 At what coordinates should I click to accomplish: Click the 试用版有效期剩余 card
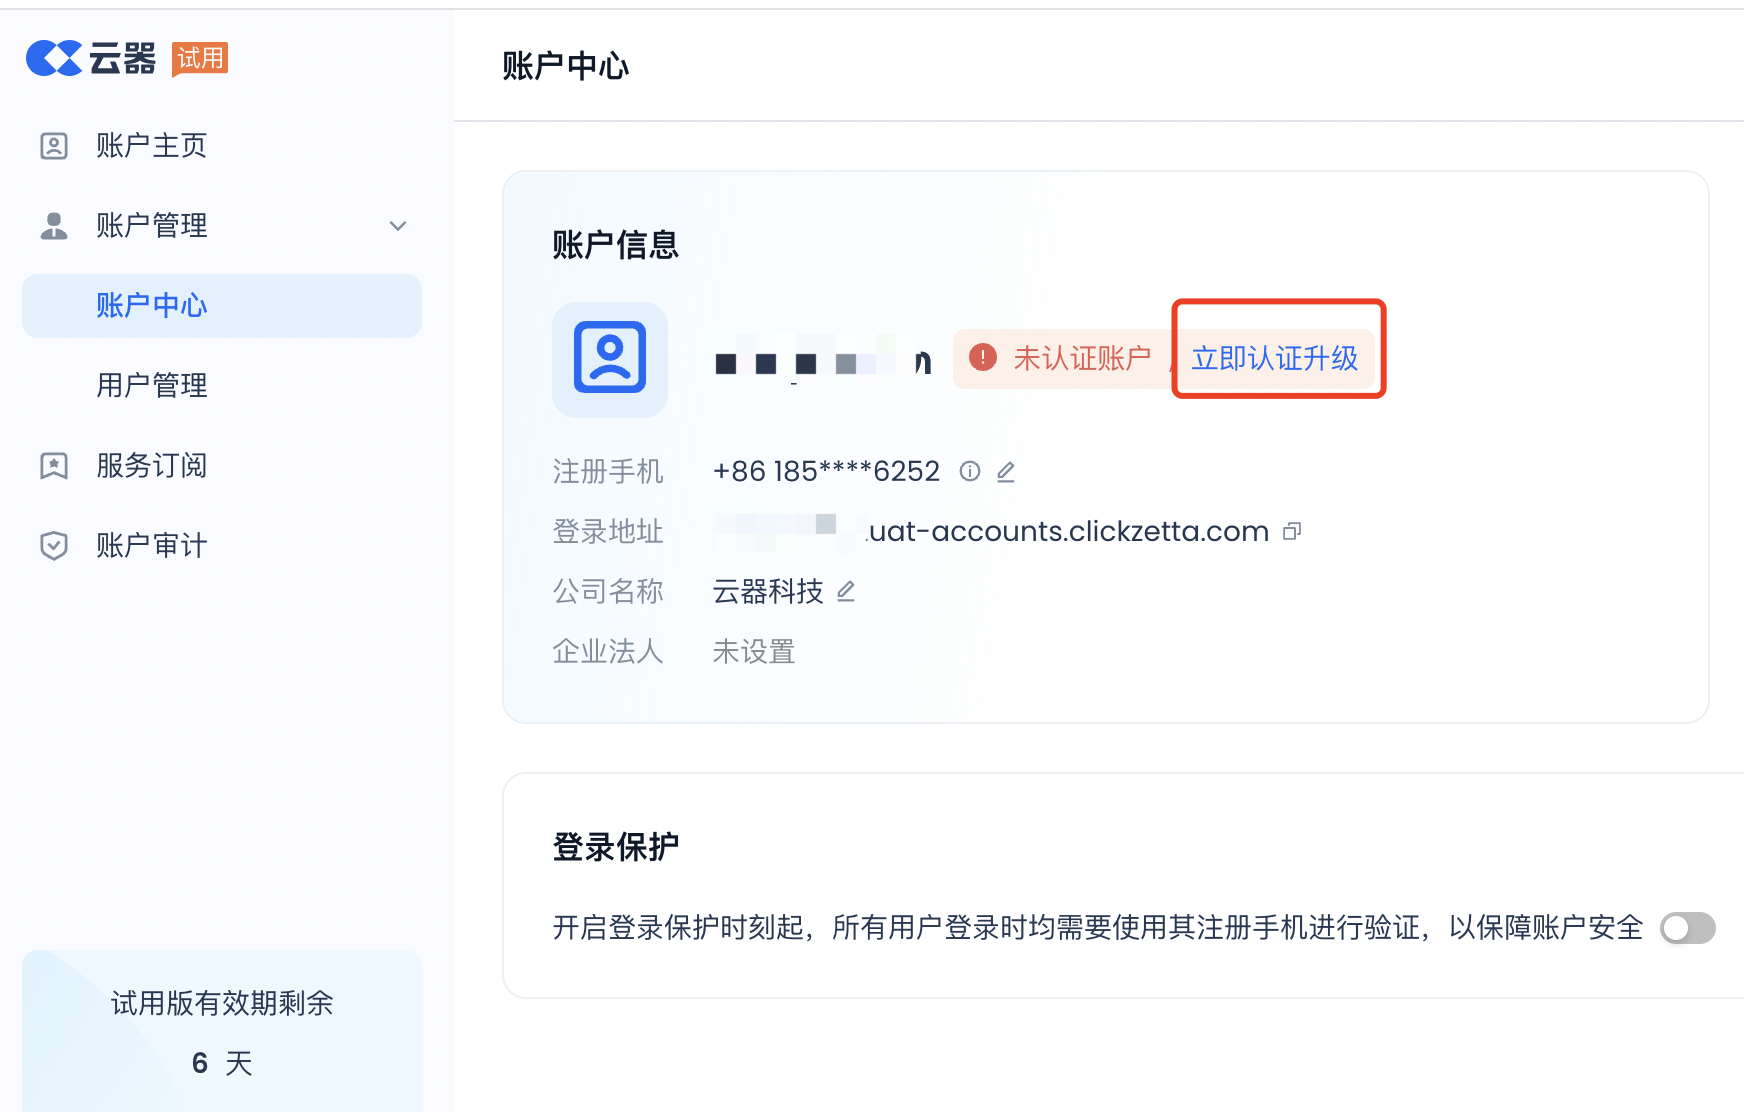point(222,1030)
